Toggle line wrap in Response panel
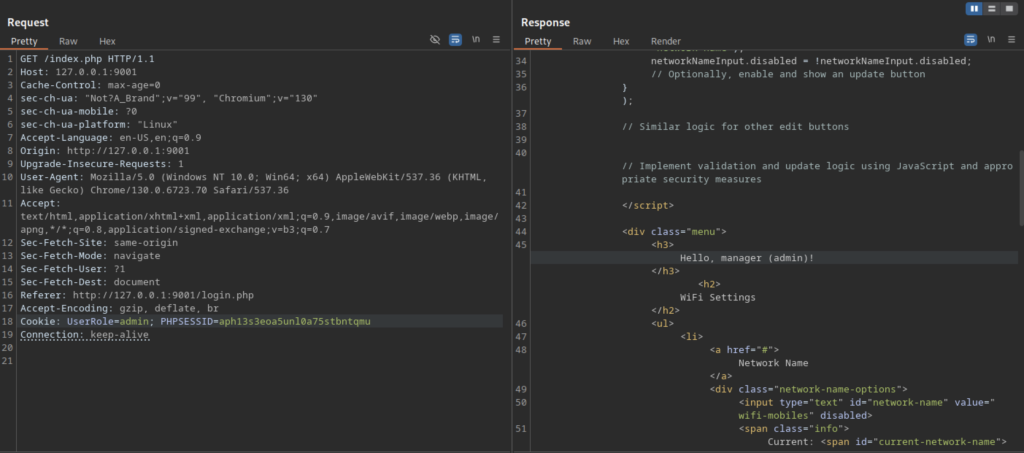The width and height of the screenshot is (1024, 453). 970,40
